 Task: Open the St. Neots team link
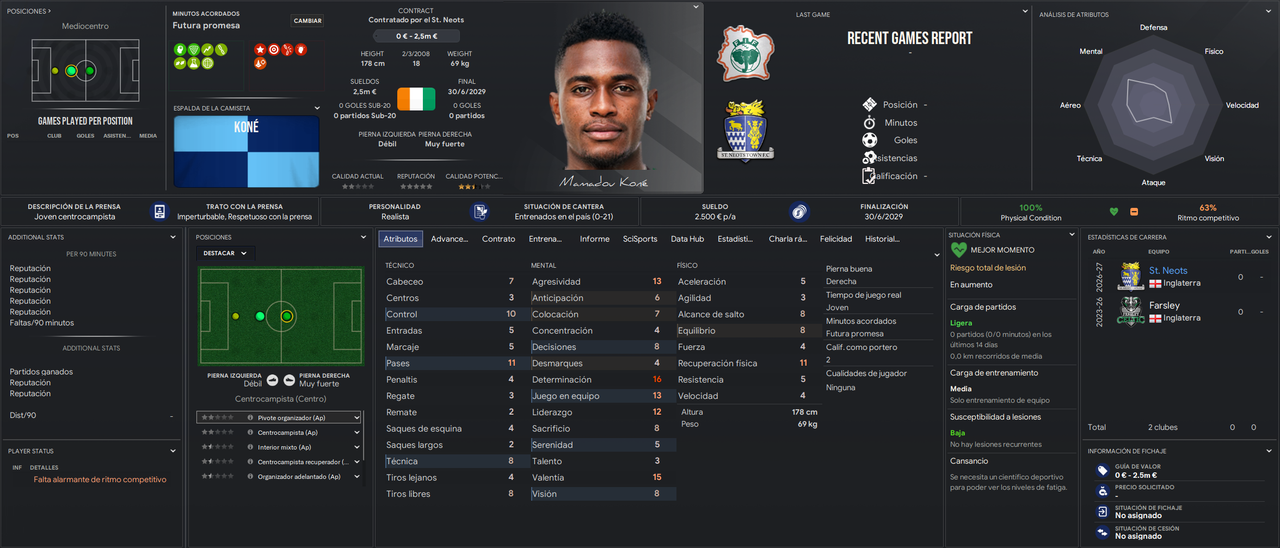pyautogui.click(x=1168, y=270)
